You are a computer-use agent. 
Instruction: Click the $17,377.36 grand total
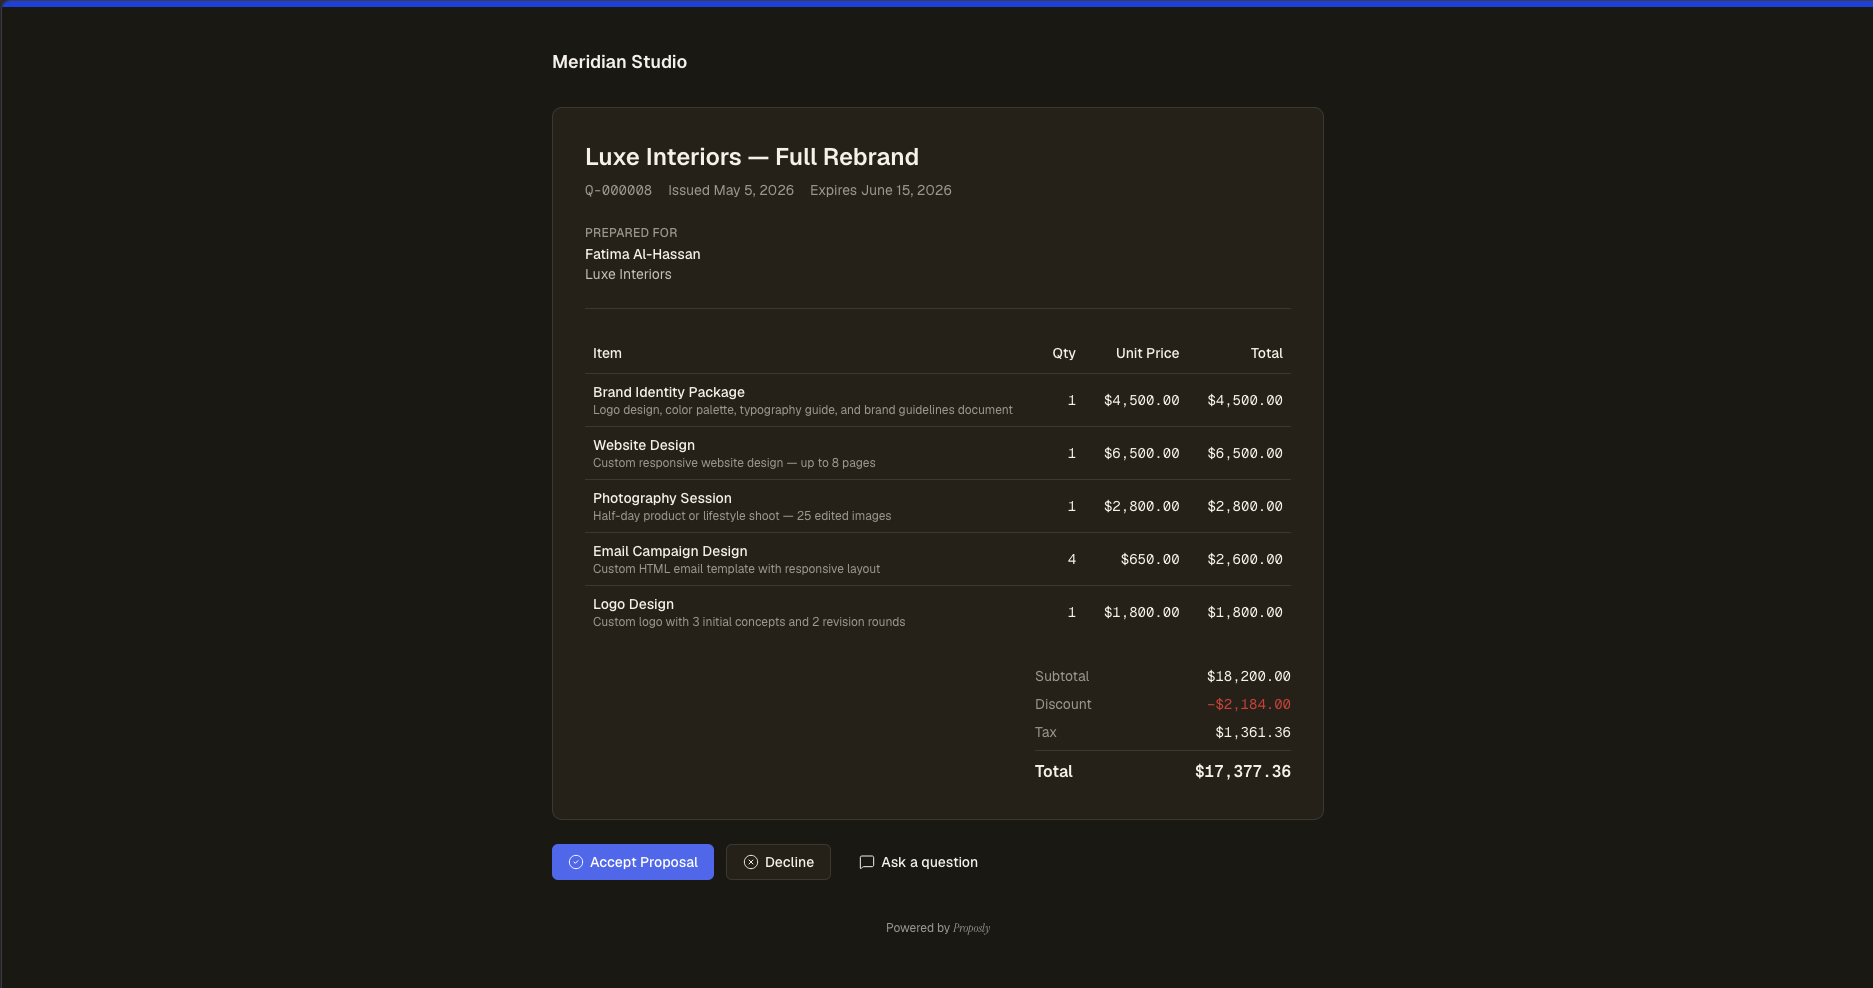tap(1243, 771)
